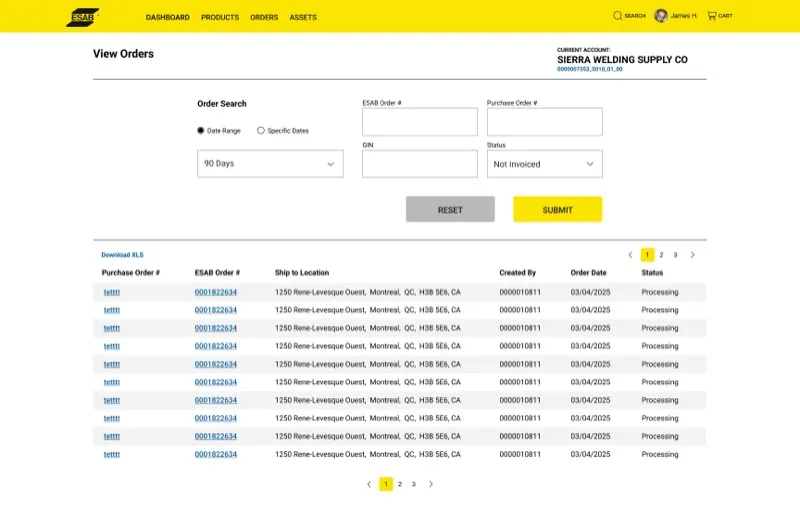Click the account number under Sierra Welding

[x=589, y=69]
